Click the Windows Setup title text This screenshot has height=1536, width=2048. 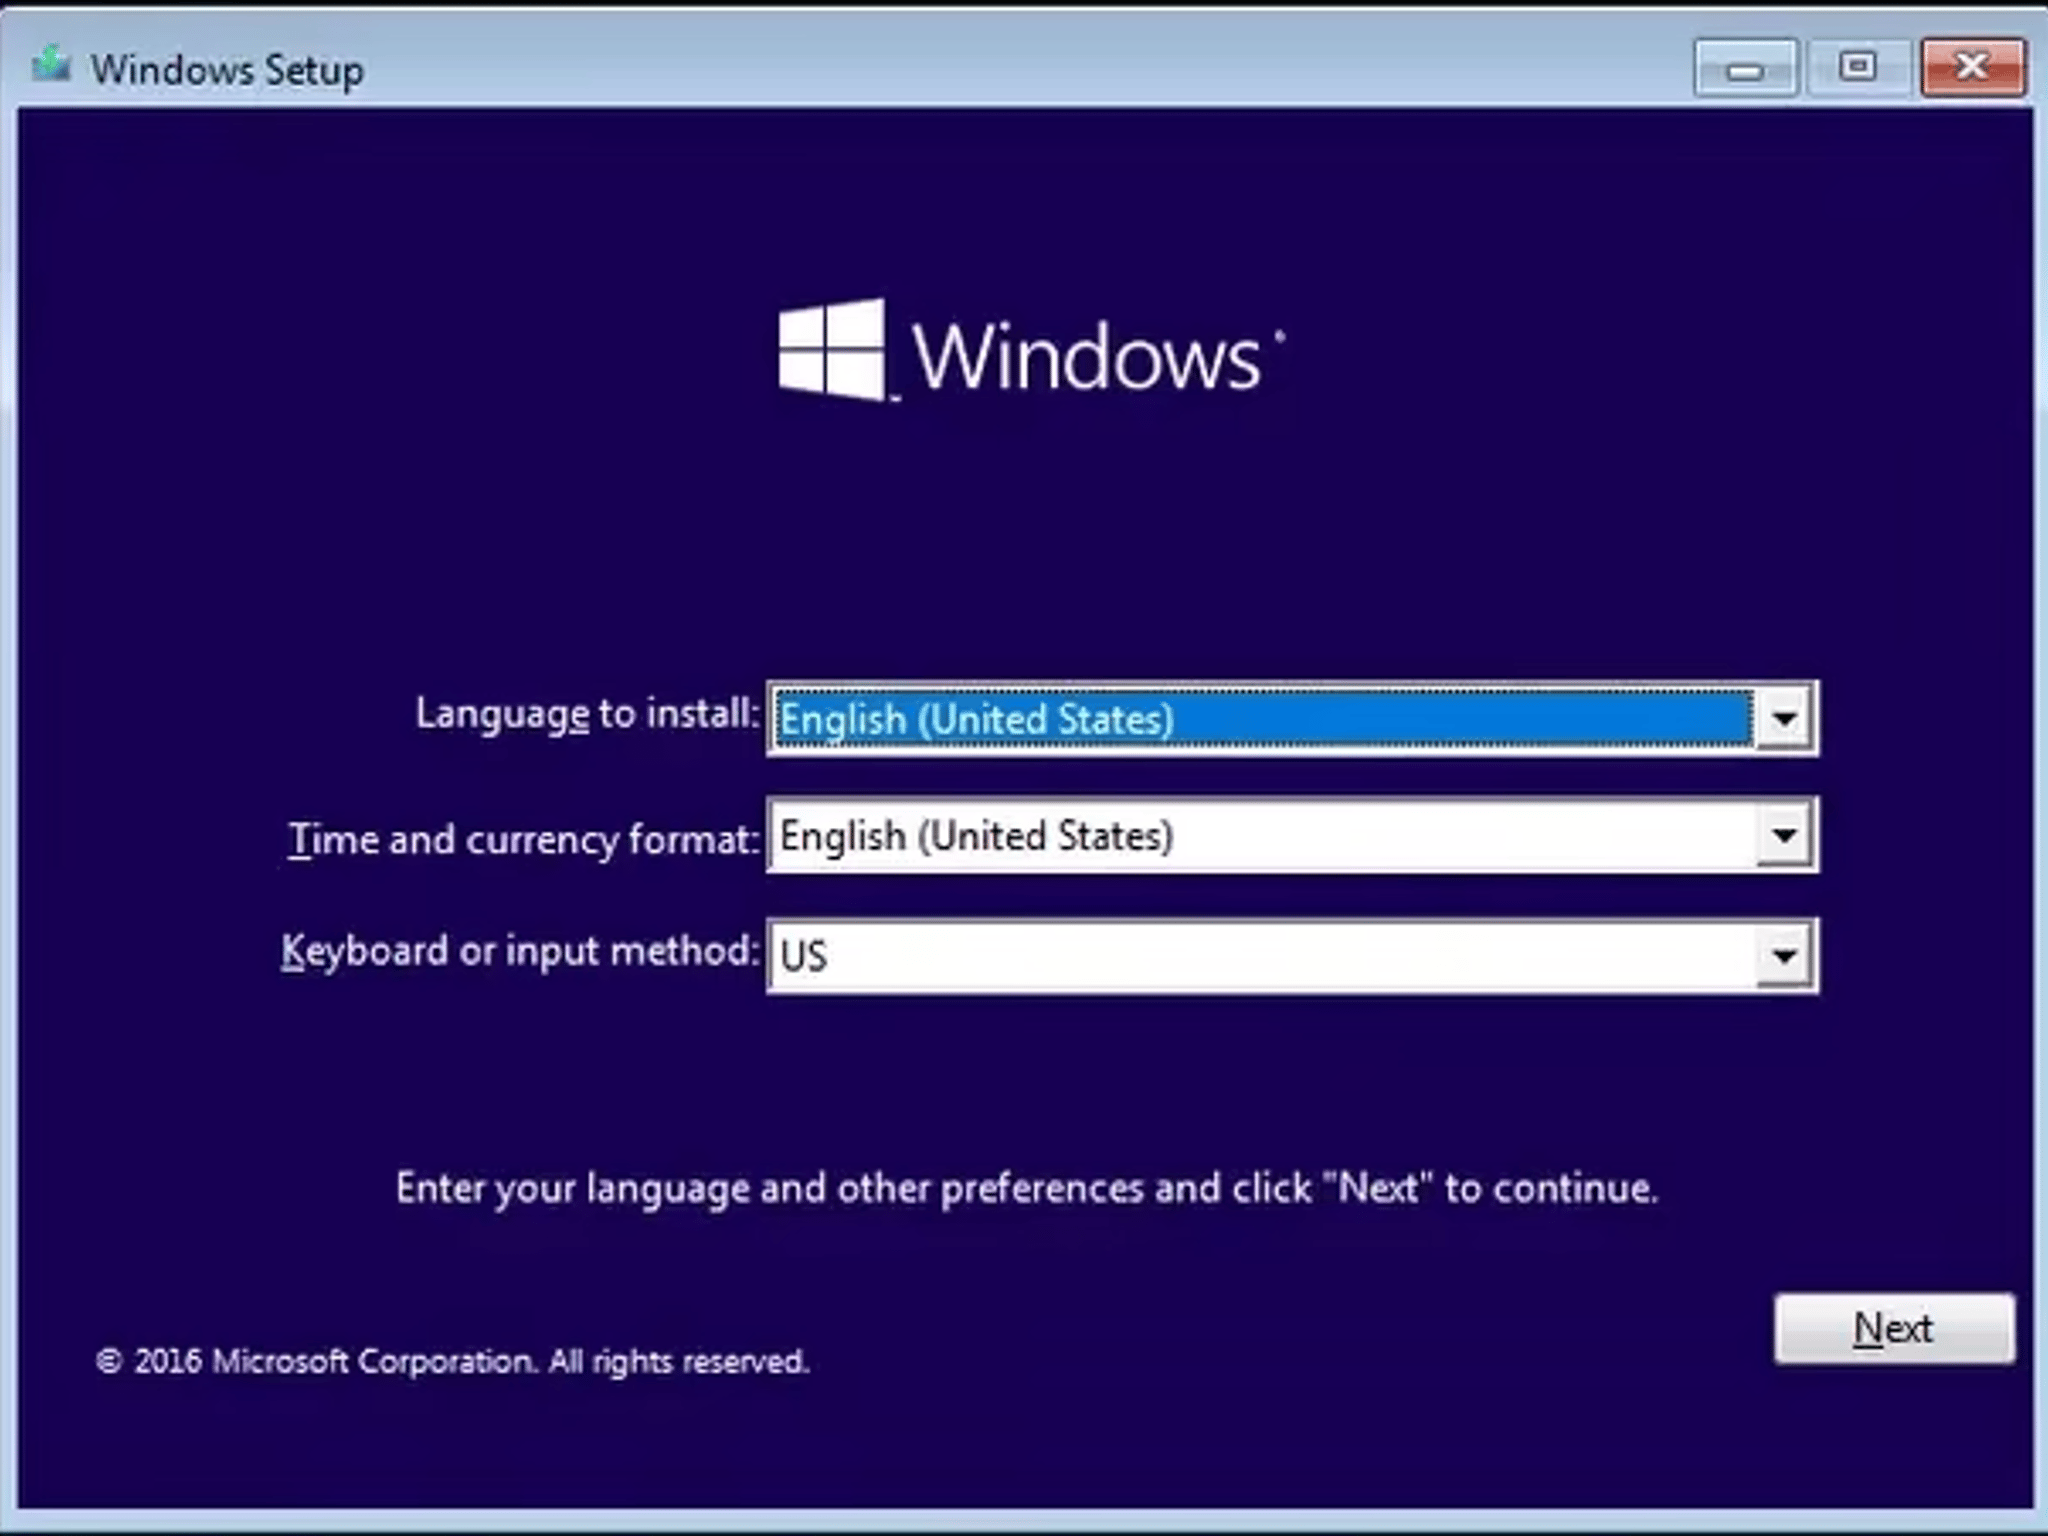coord(228,69)
